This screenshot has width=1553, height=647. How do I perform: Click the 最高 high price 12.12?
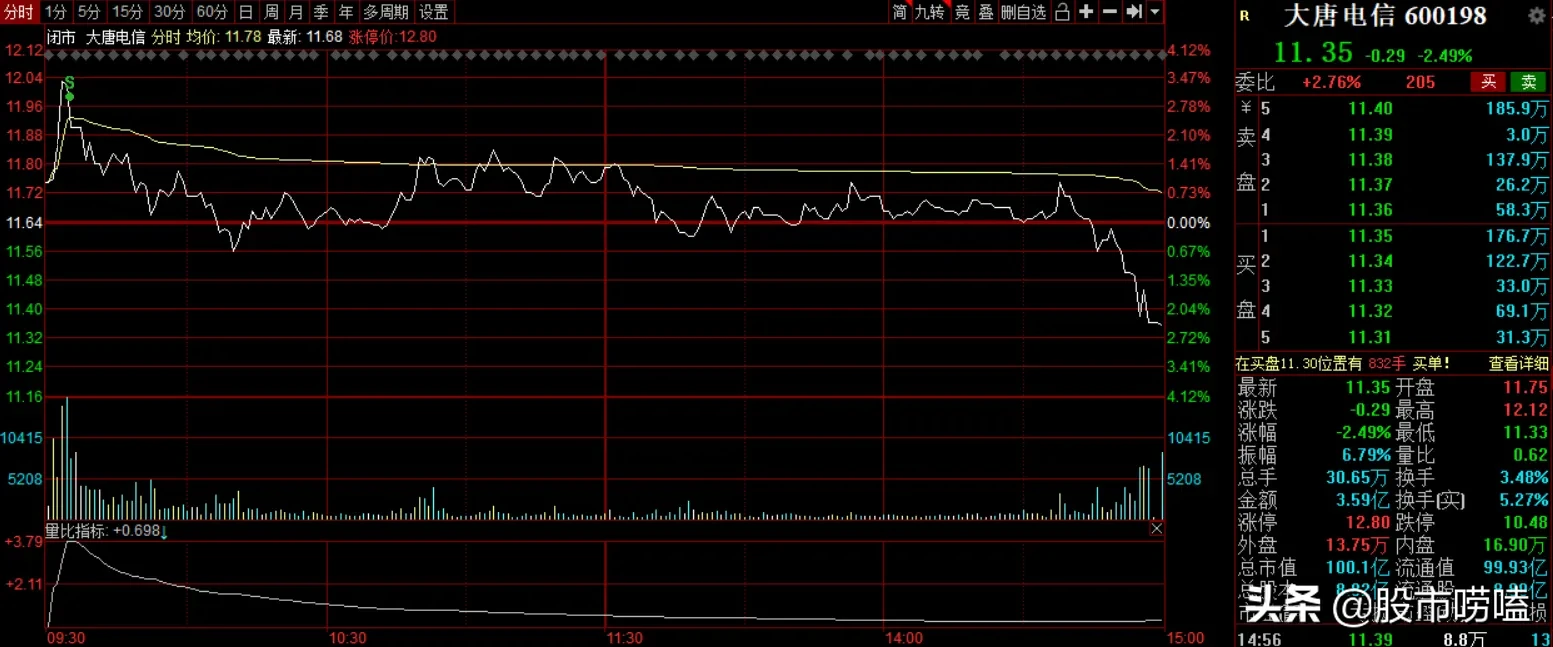pos(1525,410)
